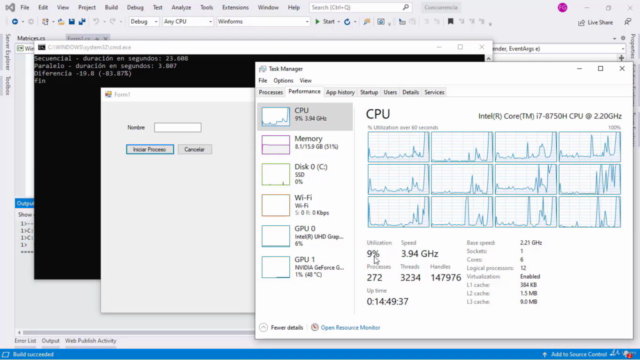Click the Live Share button
This screenshot has width=640, height=360.
(x=596, y=22)
